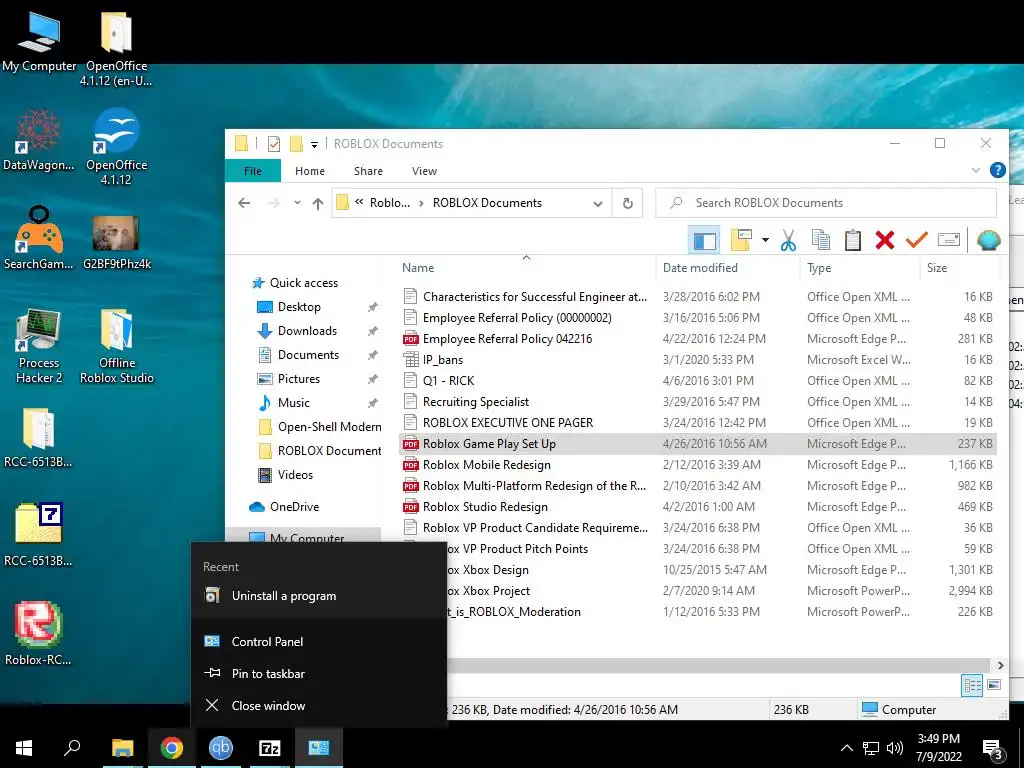Open Customize Quick Access Toolbar dropdown
This screenshot has width=1024, height=768.
tap(314, 144)
